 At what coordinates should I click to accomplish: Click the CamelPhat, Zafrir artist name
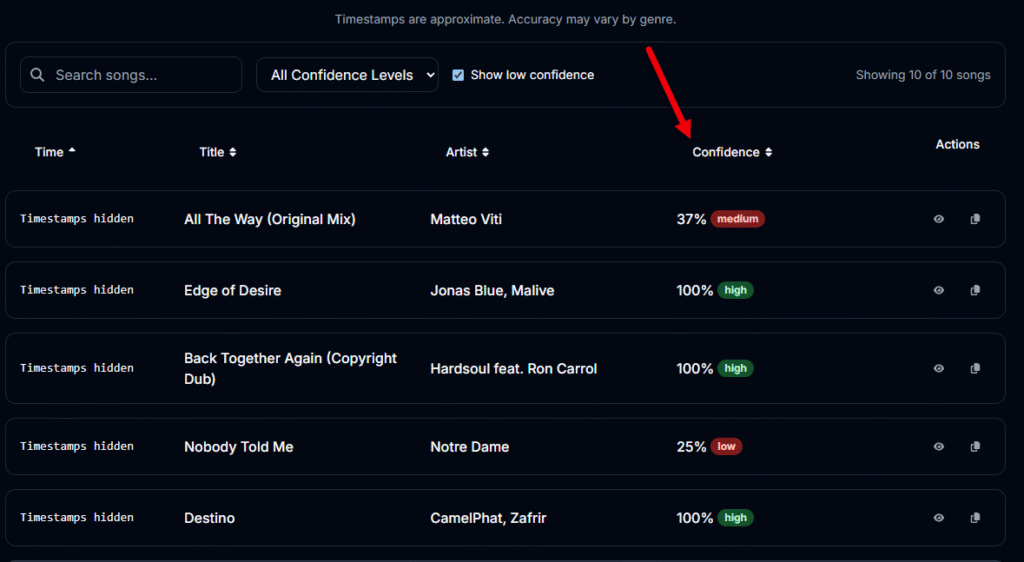(488, 518)
